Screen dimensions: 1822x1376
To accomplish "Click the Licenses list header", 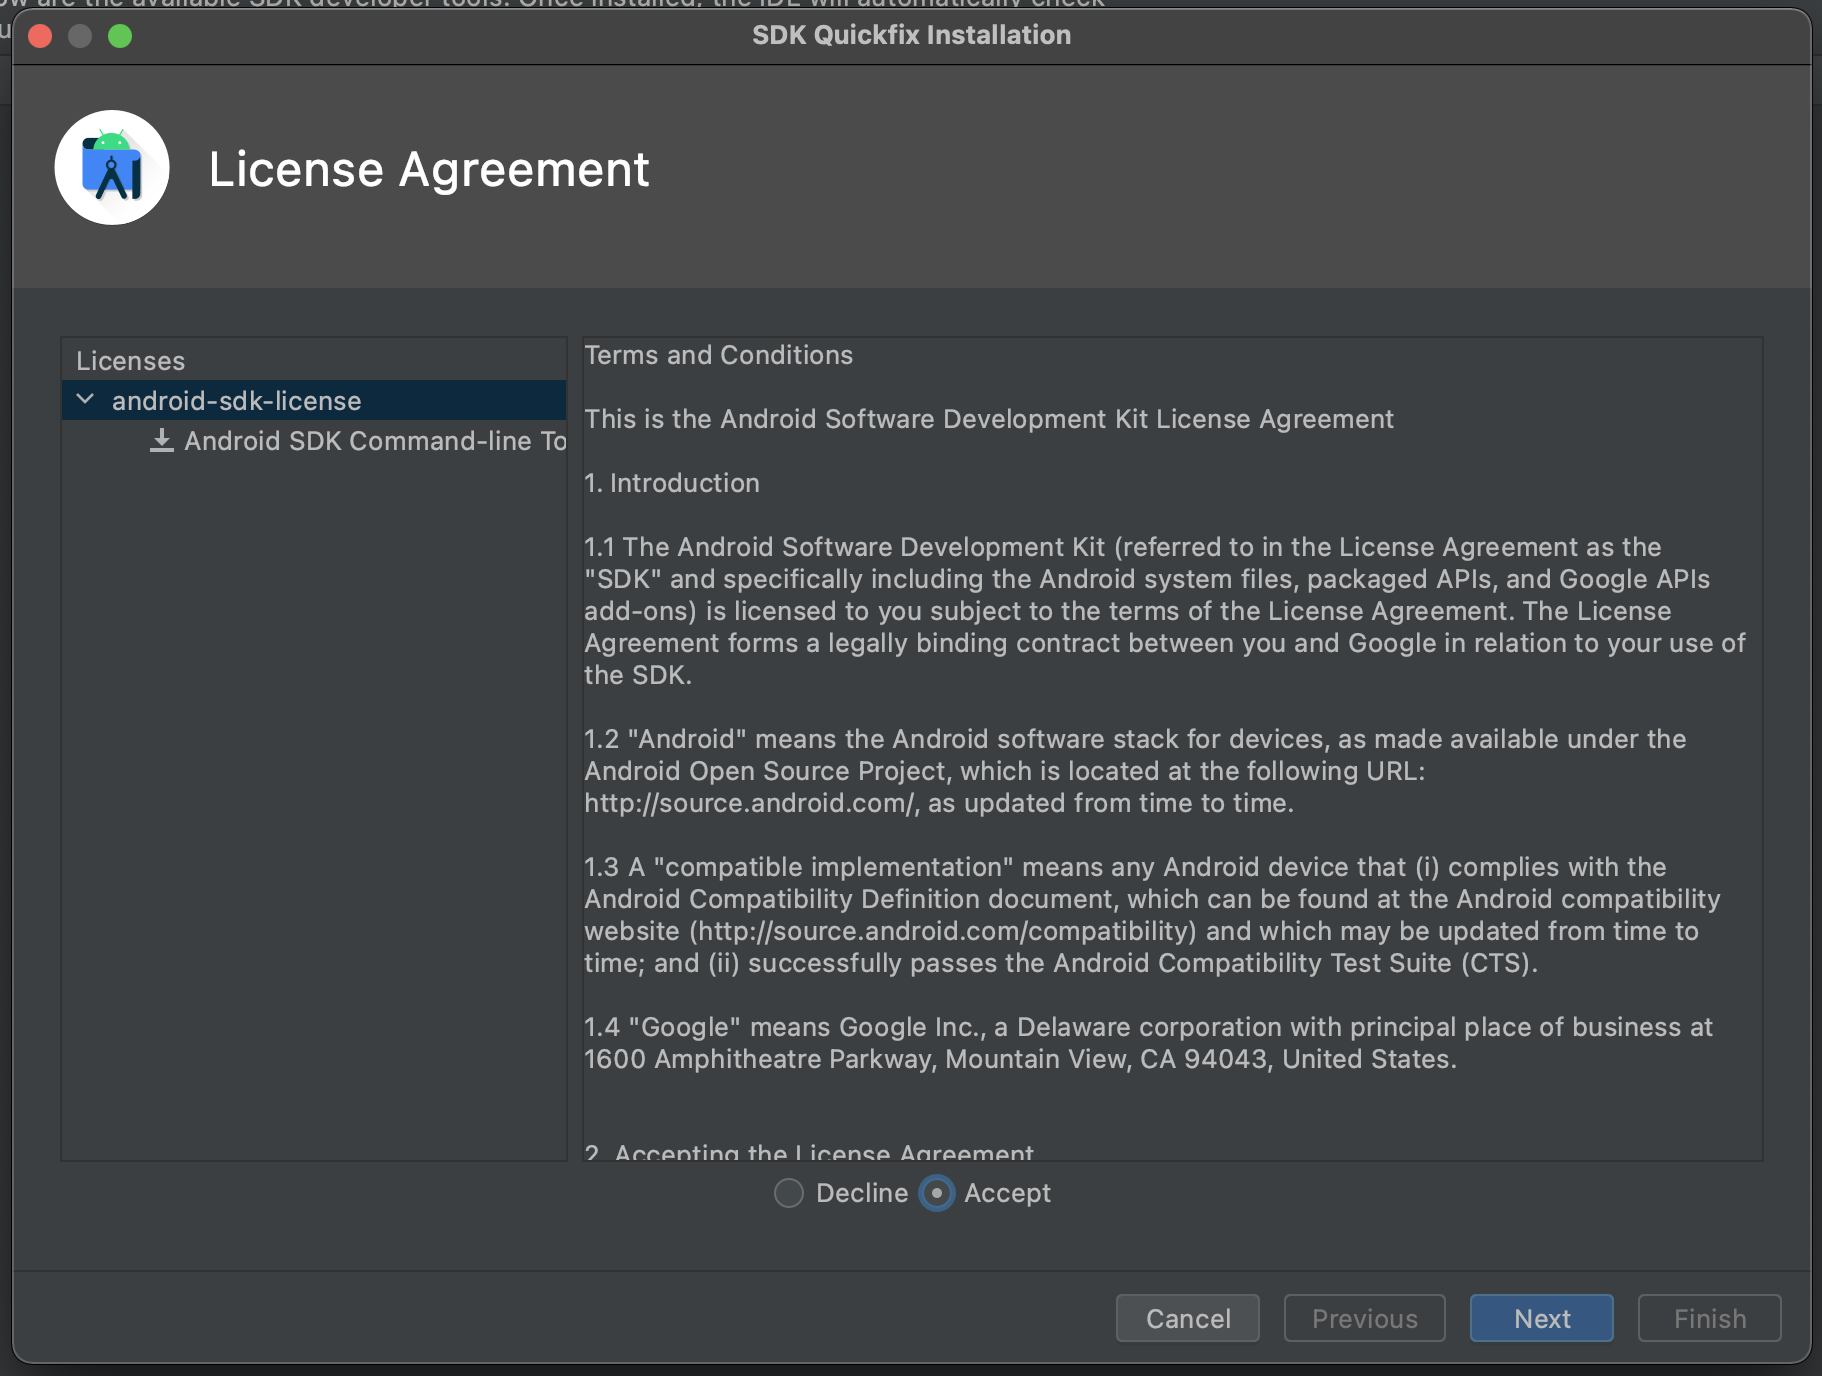I will [x=131, y=361].
